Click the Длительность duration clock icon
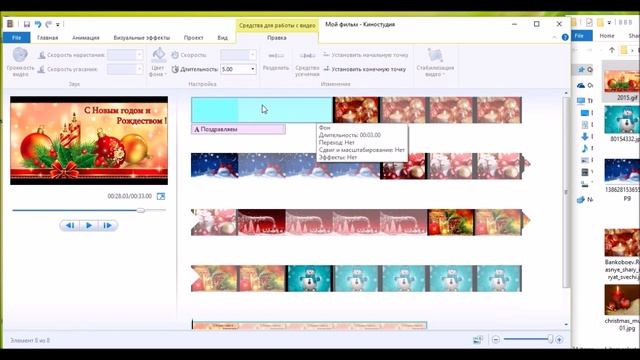 (x=175, y=69)
